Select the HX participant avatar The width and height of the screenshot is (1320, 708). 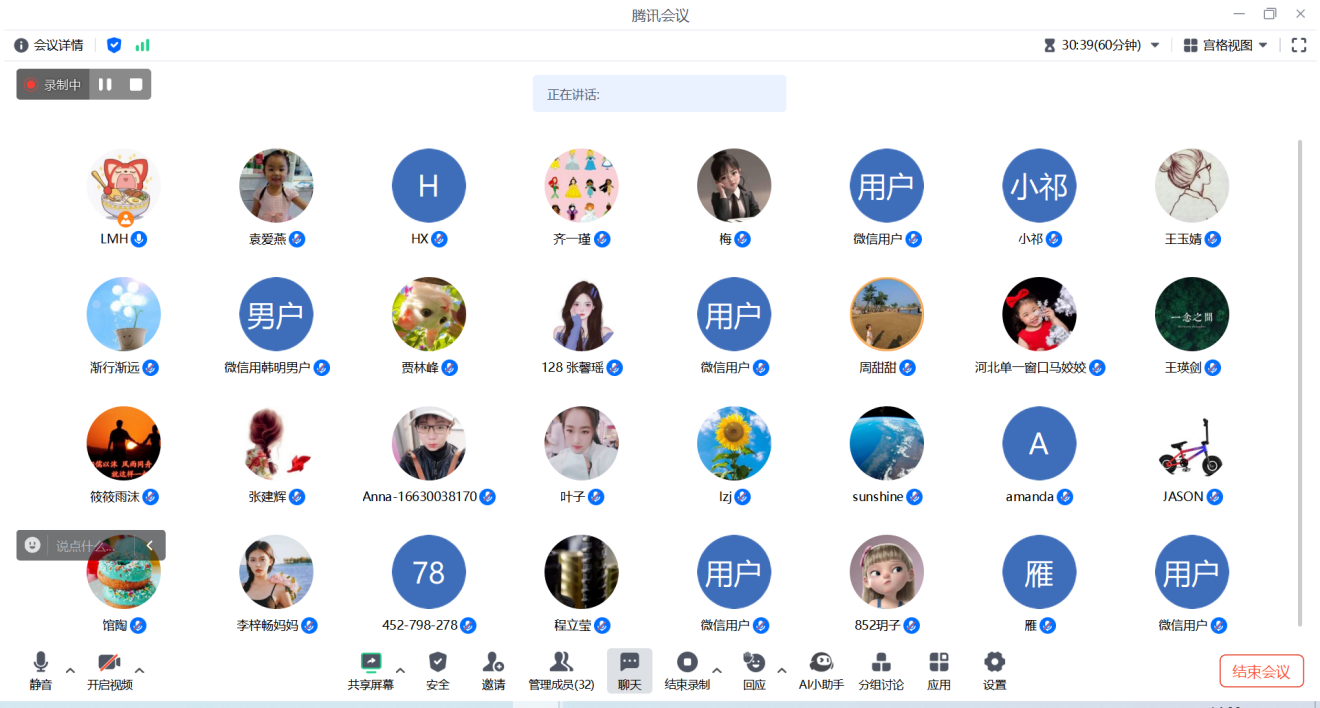pyautogui.click(x=428, y=186)
